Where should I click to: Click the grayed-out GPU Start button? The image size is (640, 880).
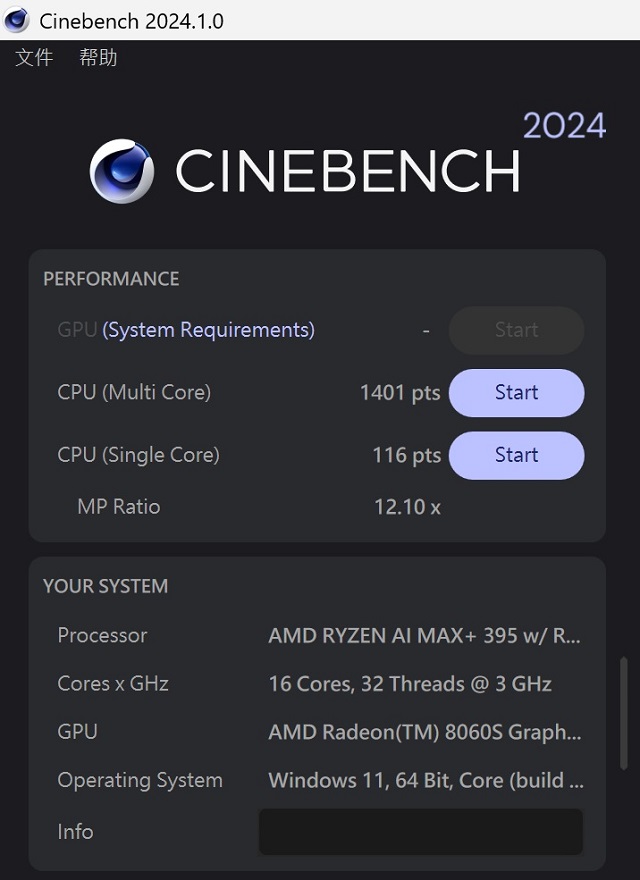(516, 330)
